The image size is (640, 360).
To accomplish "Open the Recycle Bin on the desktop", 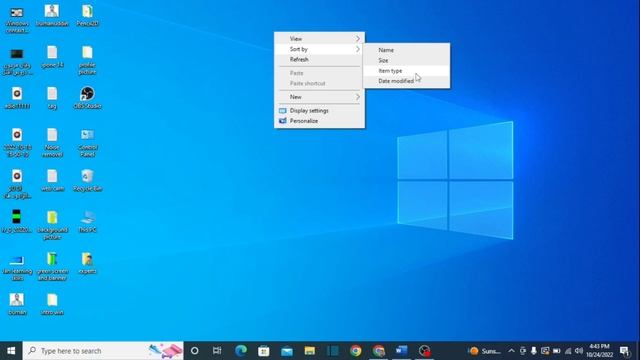I will click(x=87, y=180).
